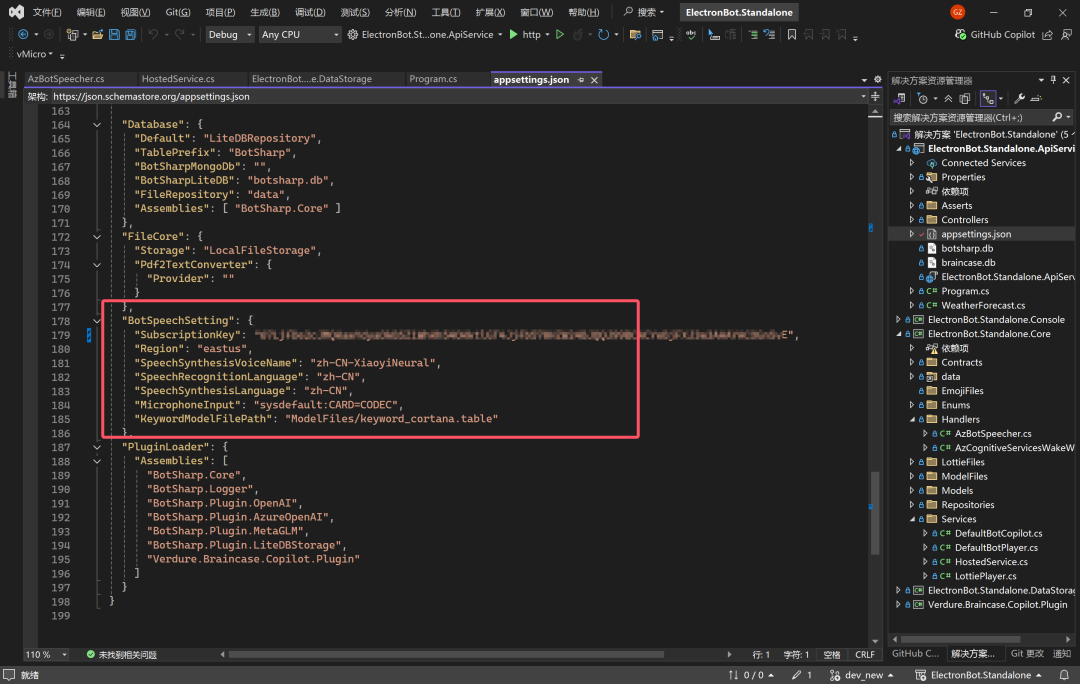Open the GitHub C... panel tab at the bottom

click(x=915, y=654)
